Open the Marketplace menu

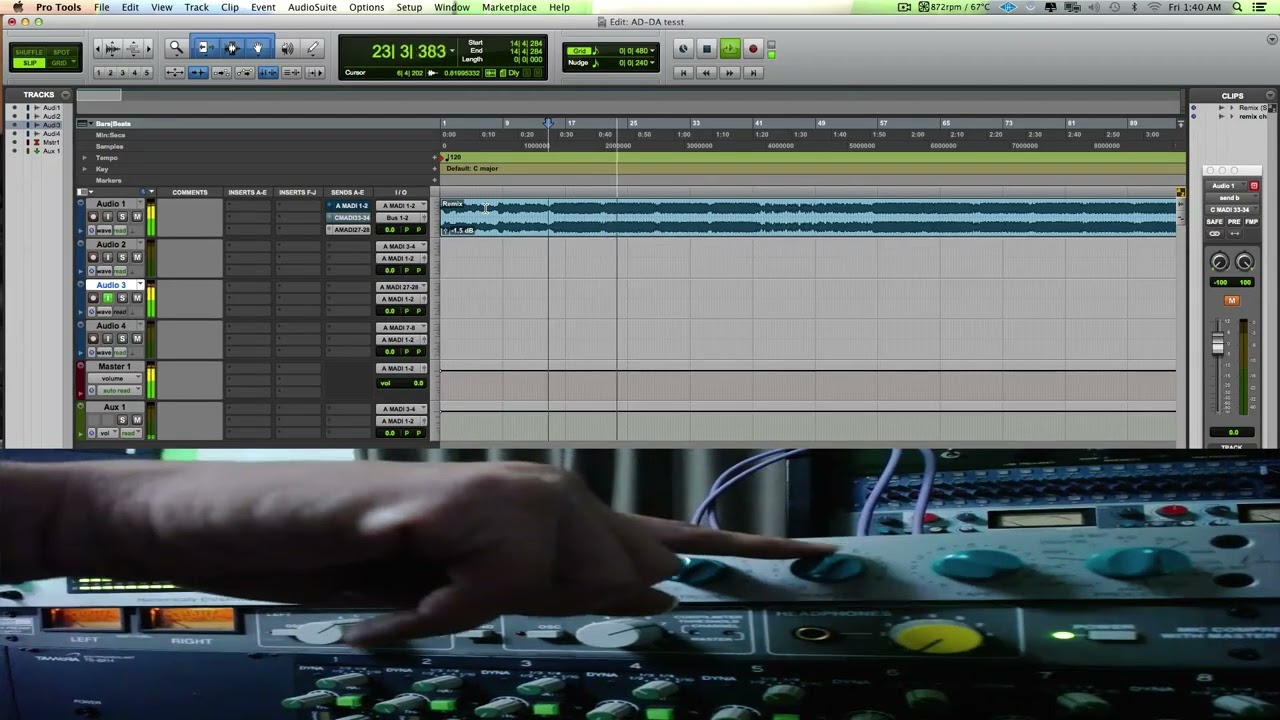point(509,7)
